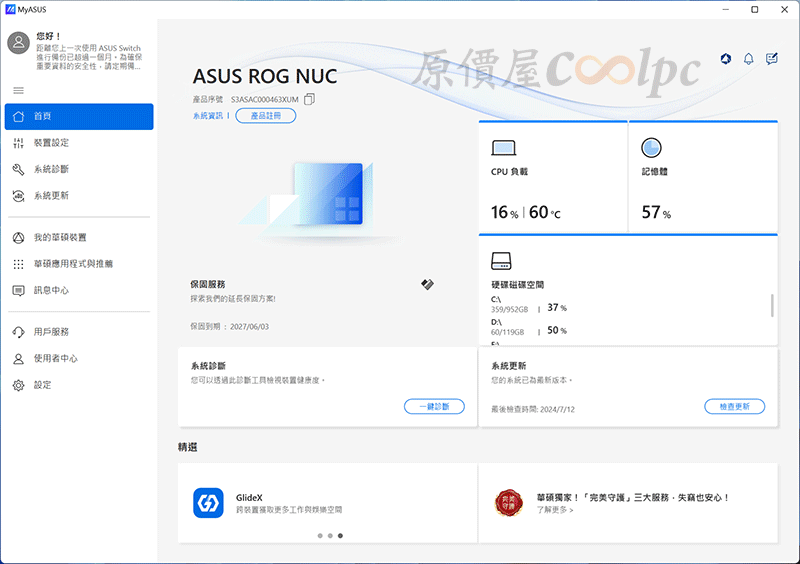Open 系統更新 sidebar menu item
The height and width of the screenshot is (564, 800).
tap(79, 196)
